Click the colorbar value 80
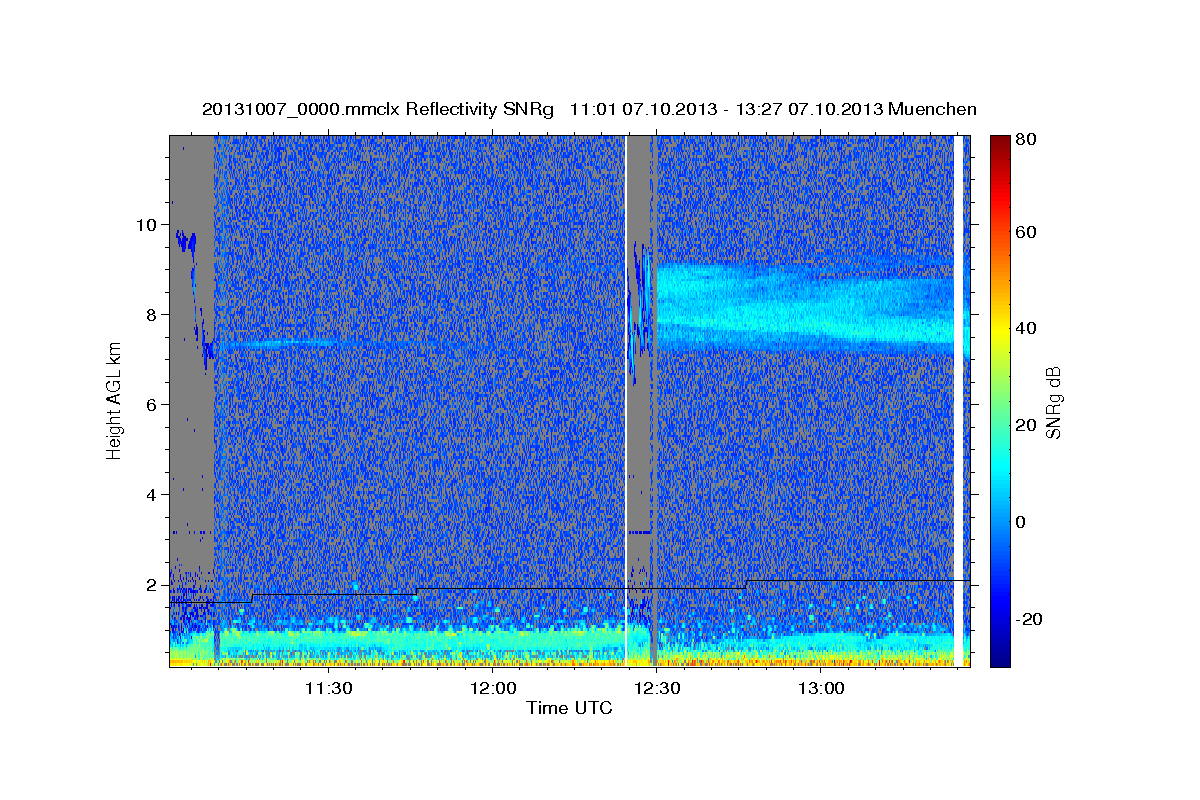This screenshot has height=800, width=1200. [x=1028, y=139]
